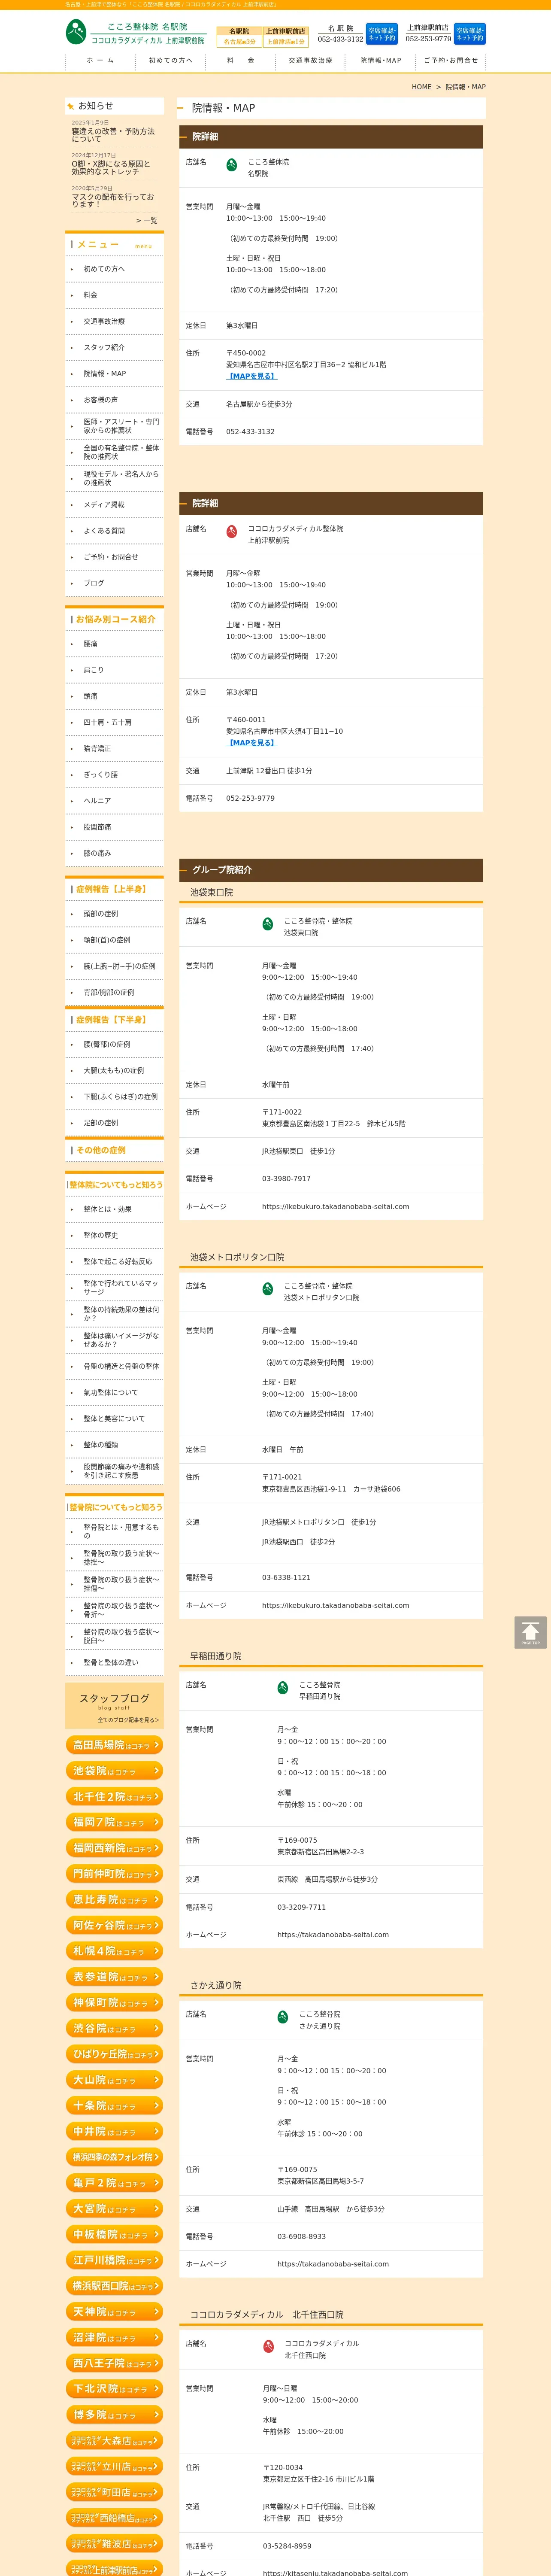Click the green logo beside 池袋東口院 name

(x=268, y=924)
